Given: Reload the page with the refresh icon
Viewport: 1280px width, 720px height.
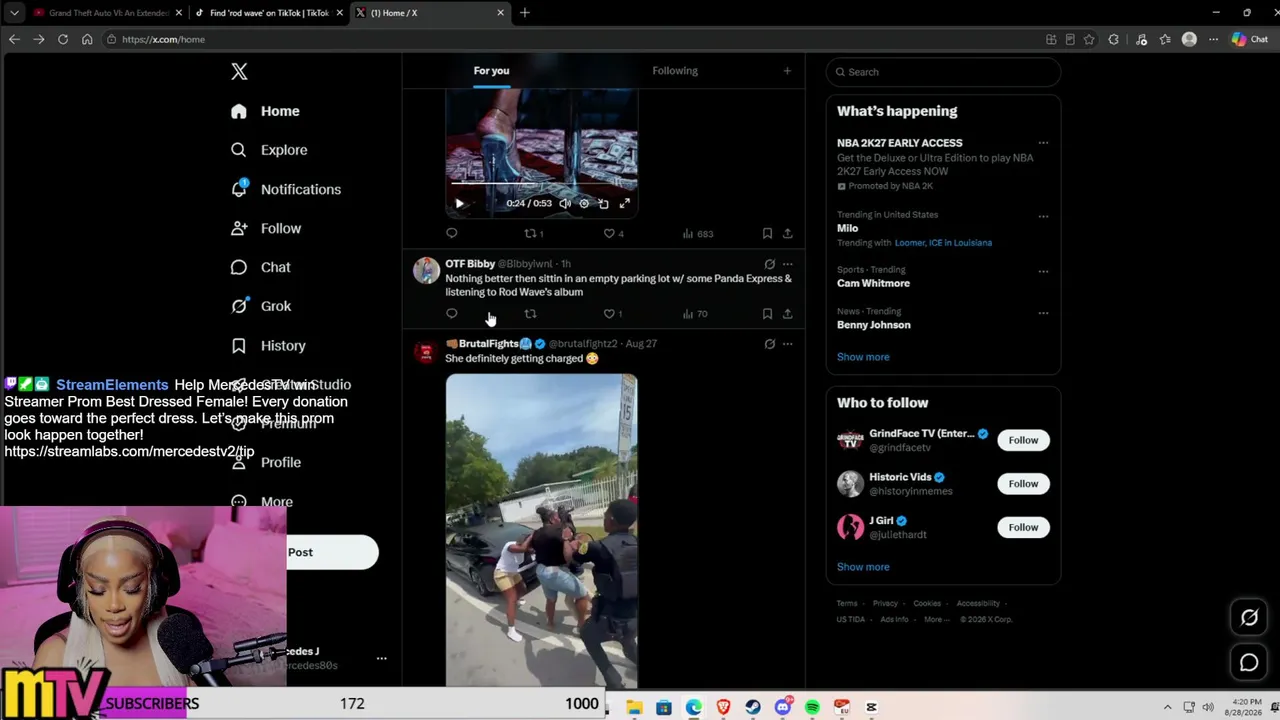Looking at the screenshot, I should tap(63, 39).
